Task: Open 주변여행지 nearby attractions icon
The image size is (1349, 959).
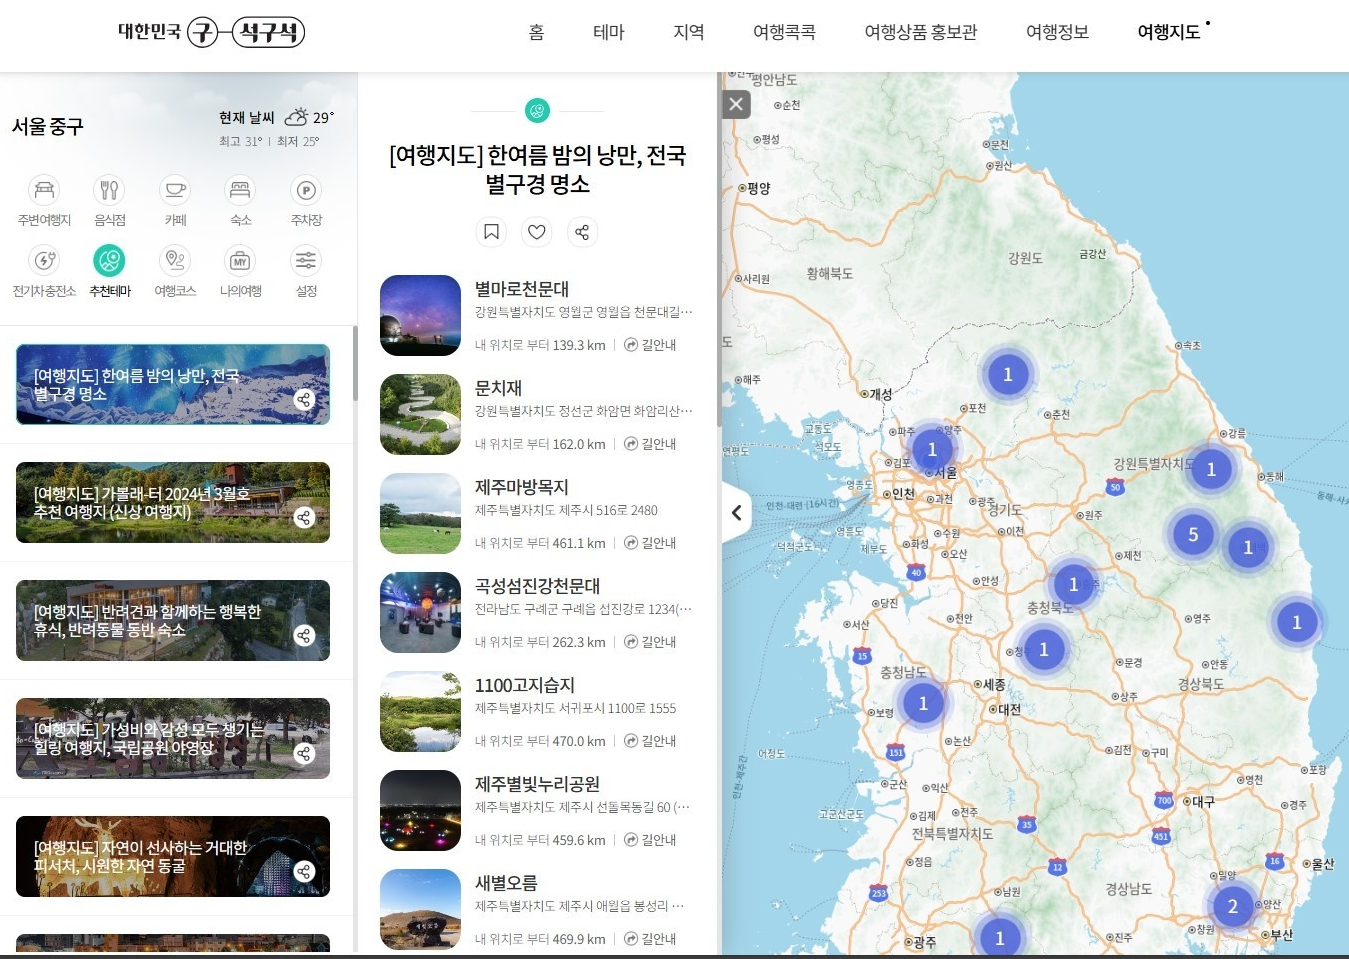Action: click(44, 190)
